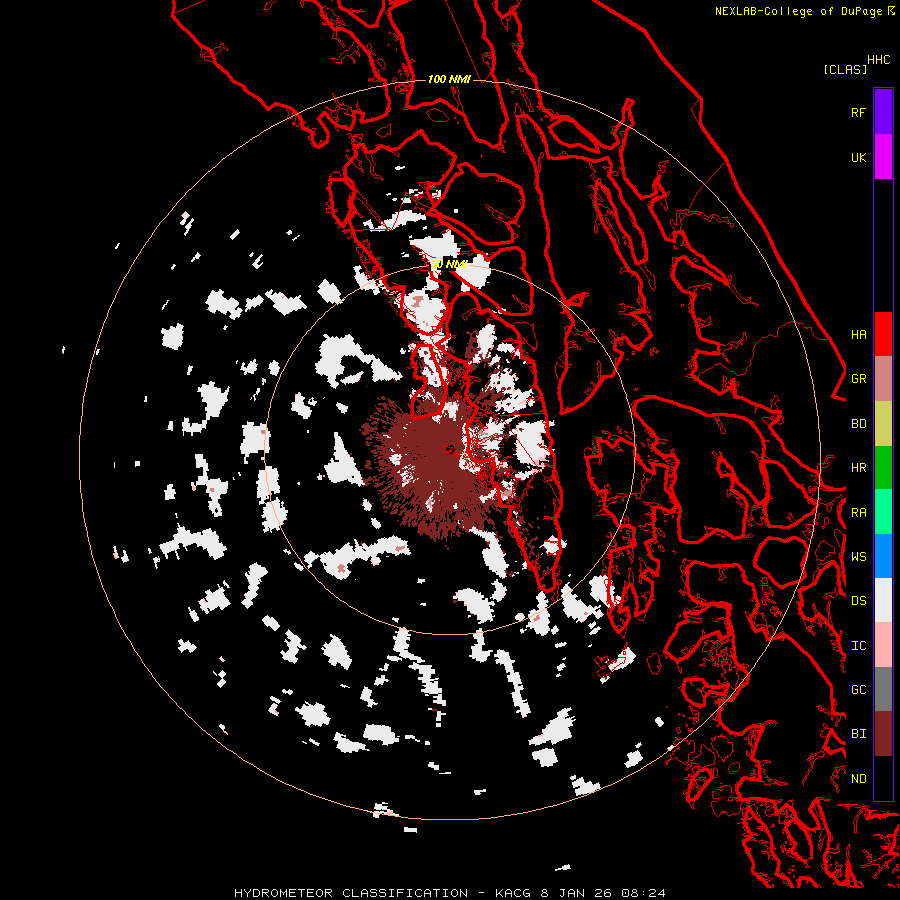Click the NEXLAB-College of DuPage text
Viewport: 900px width, 900px height.
tap(798, 11)
